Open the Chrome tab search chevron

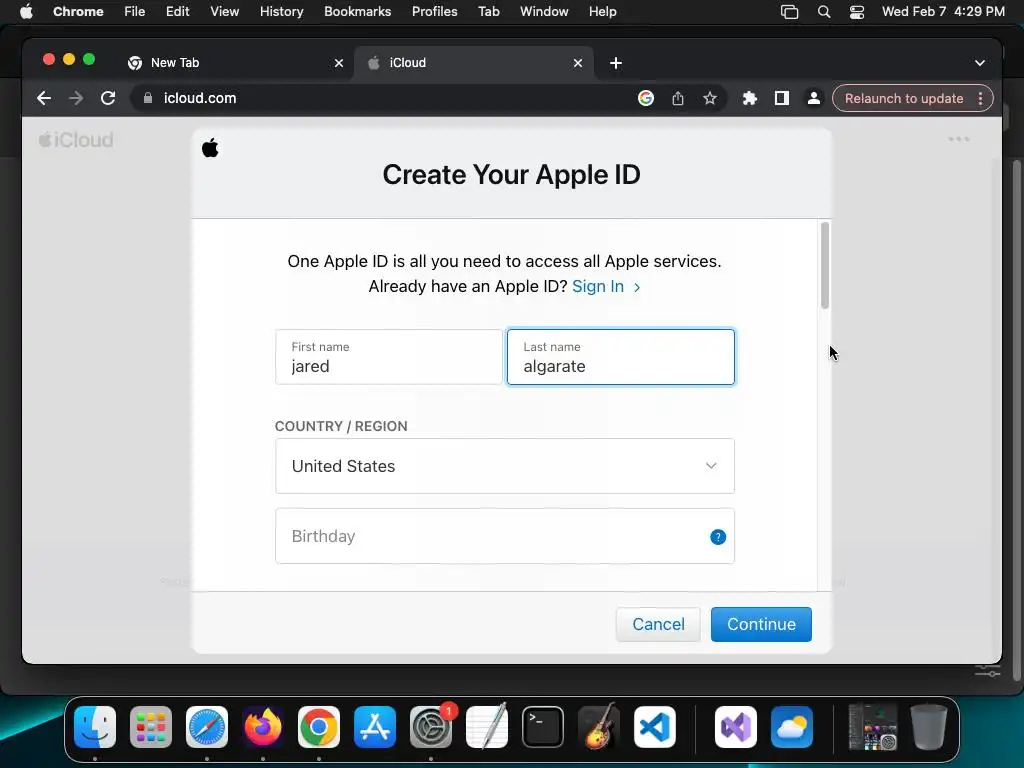pyautogui.click(x=980, y=63)
